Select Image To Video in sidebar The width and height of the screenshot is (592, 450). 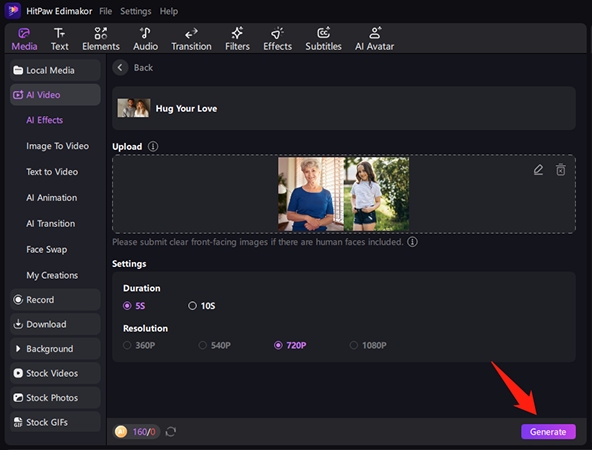[x=57, y=146]
